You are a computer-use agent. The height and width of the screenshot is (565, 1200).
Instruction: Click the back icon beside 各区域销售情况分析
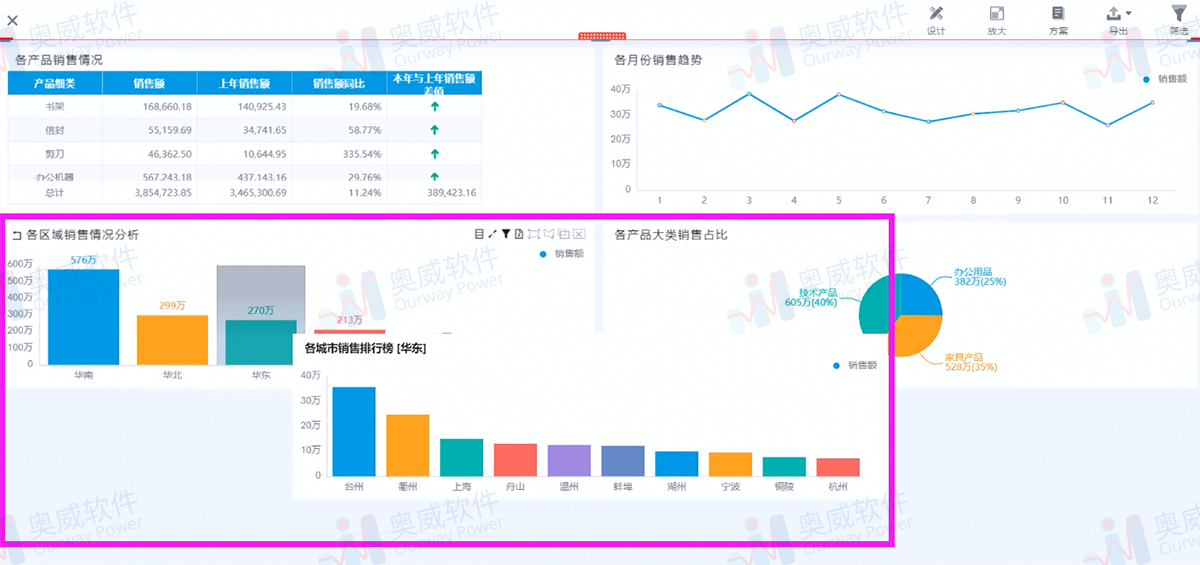tap(16, 235)
